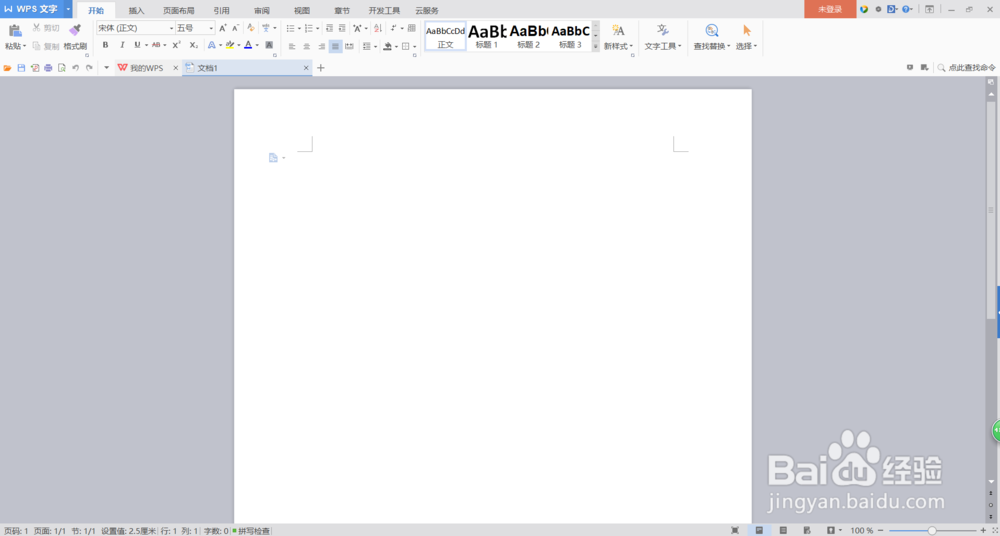Decrease font size with the A- icon
Viewport: 1000px width, 536px height.
coord(235,28)
